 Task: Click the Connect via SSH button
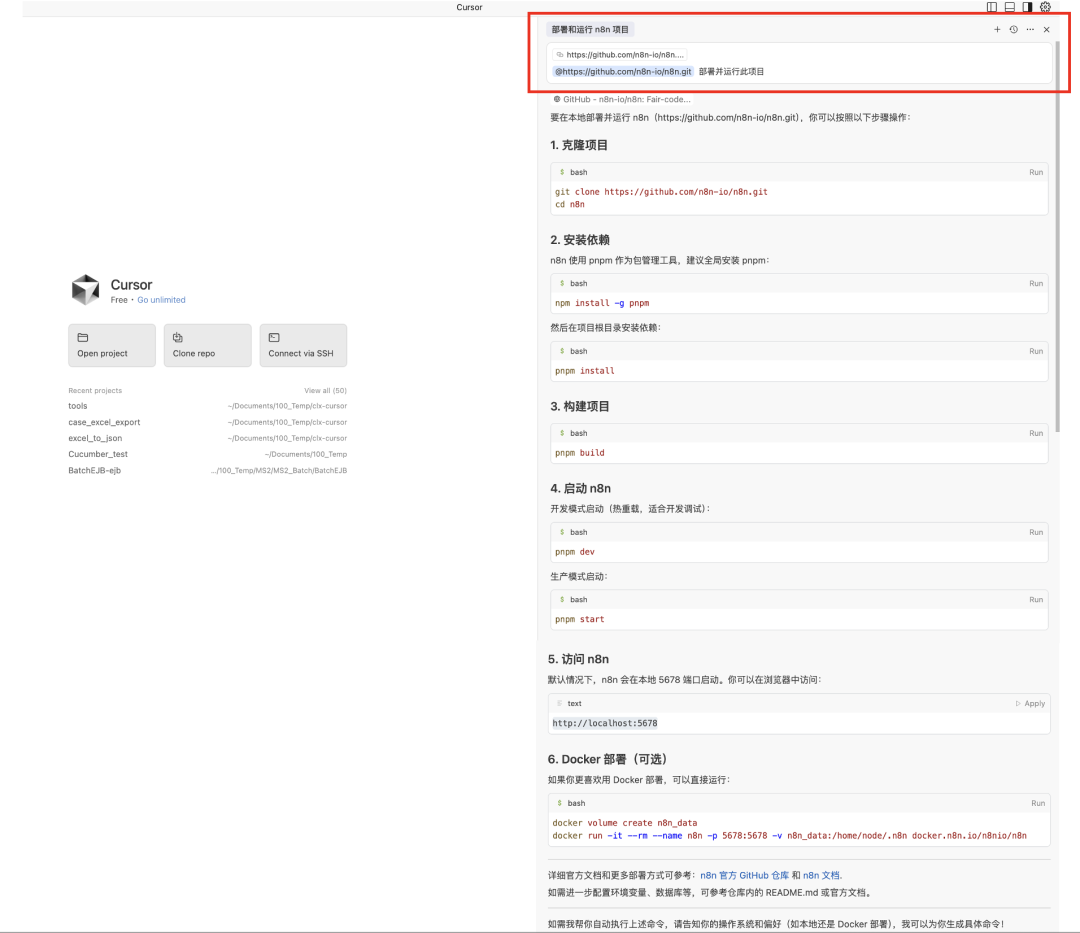(x=303, y=346)
